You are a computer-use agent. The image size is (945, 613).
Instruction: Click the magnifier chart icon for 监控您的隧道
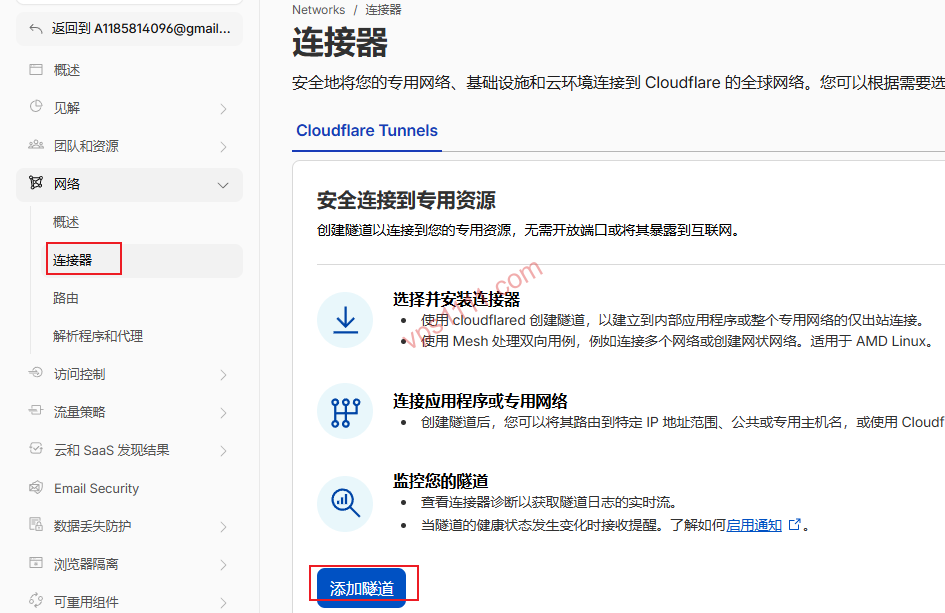(x=345, y=504)
